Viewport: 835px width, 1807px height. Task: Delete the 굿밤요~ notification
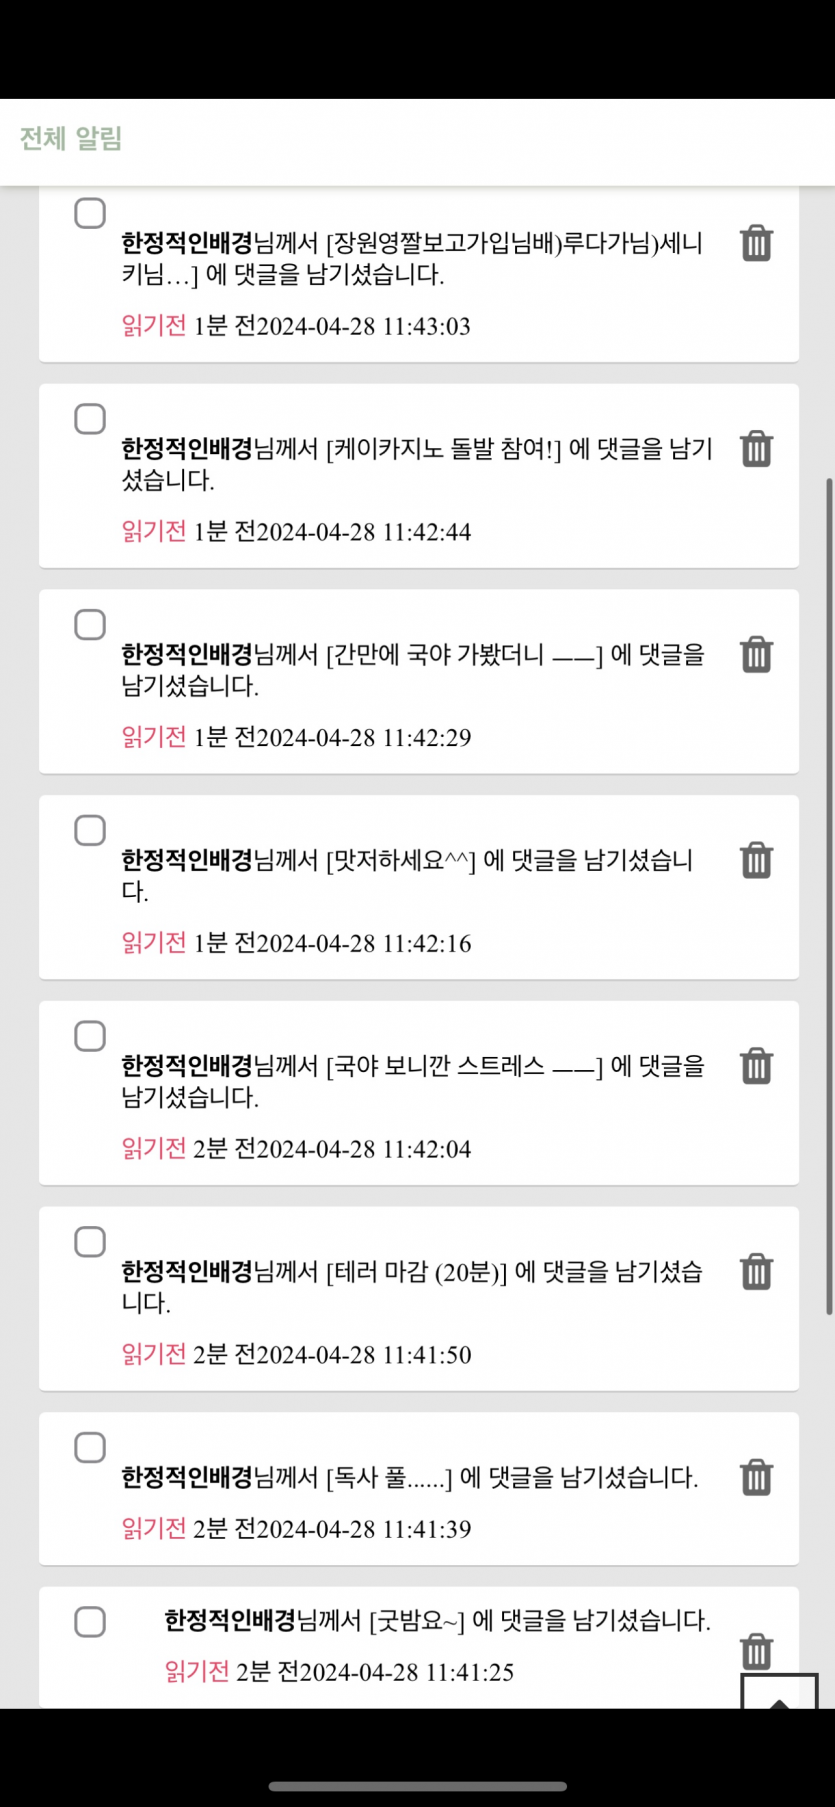(756, 1650)
